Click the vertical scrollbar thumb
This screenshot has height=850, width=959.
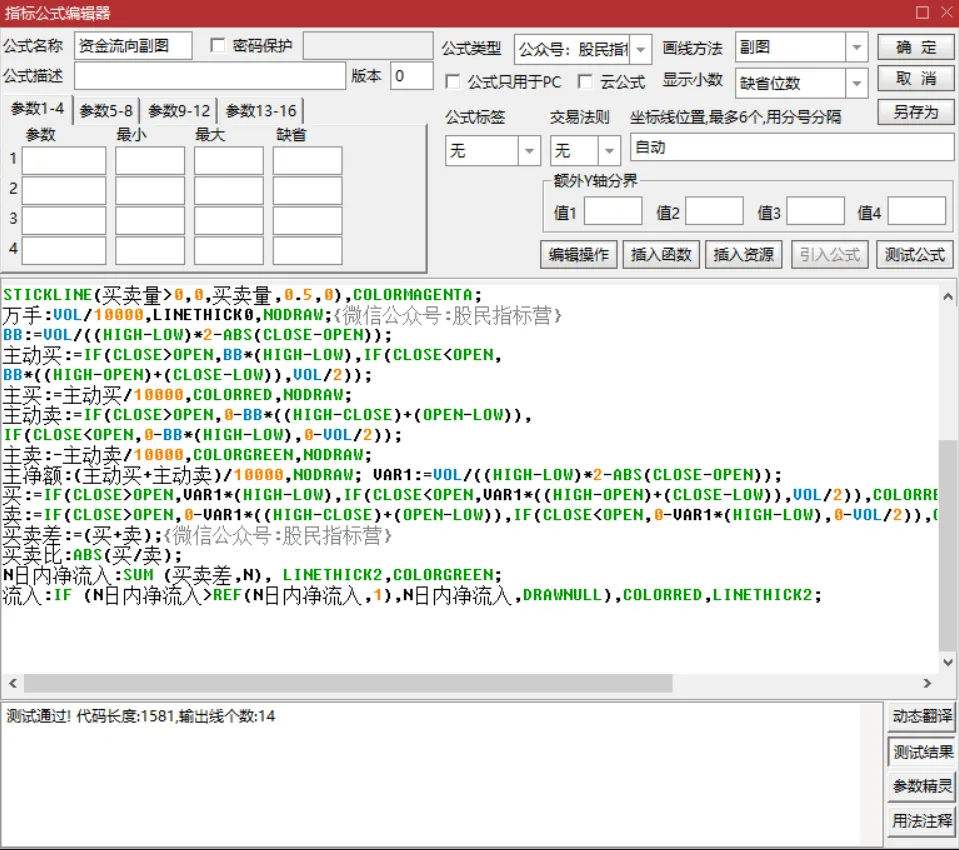point(948,546)
